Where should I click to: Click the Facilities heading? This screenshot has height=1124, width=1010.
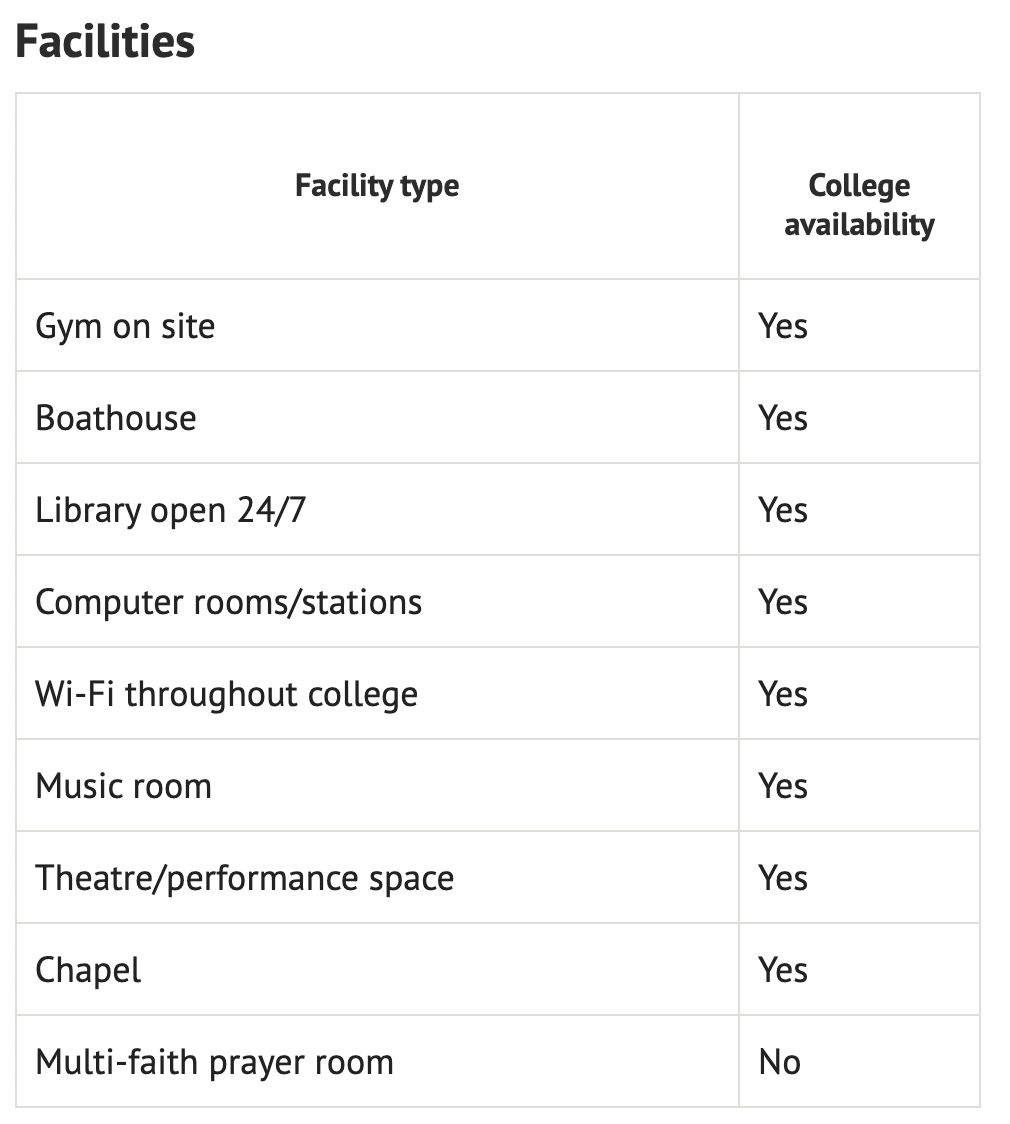(105, 42)
